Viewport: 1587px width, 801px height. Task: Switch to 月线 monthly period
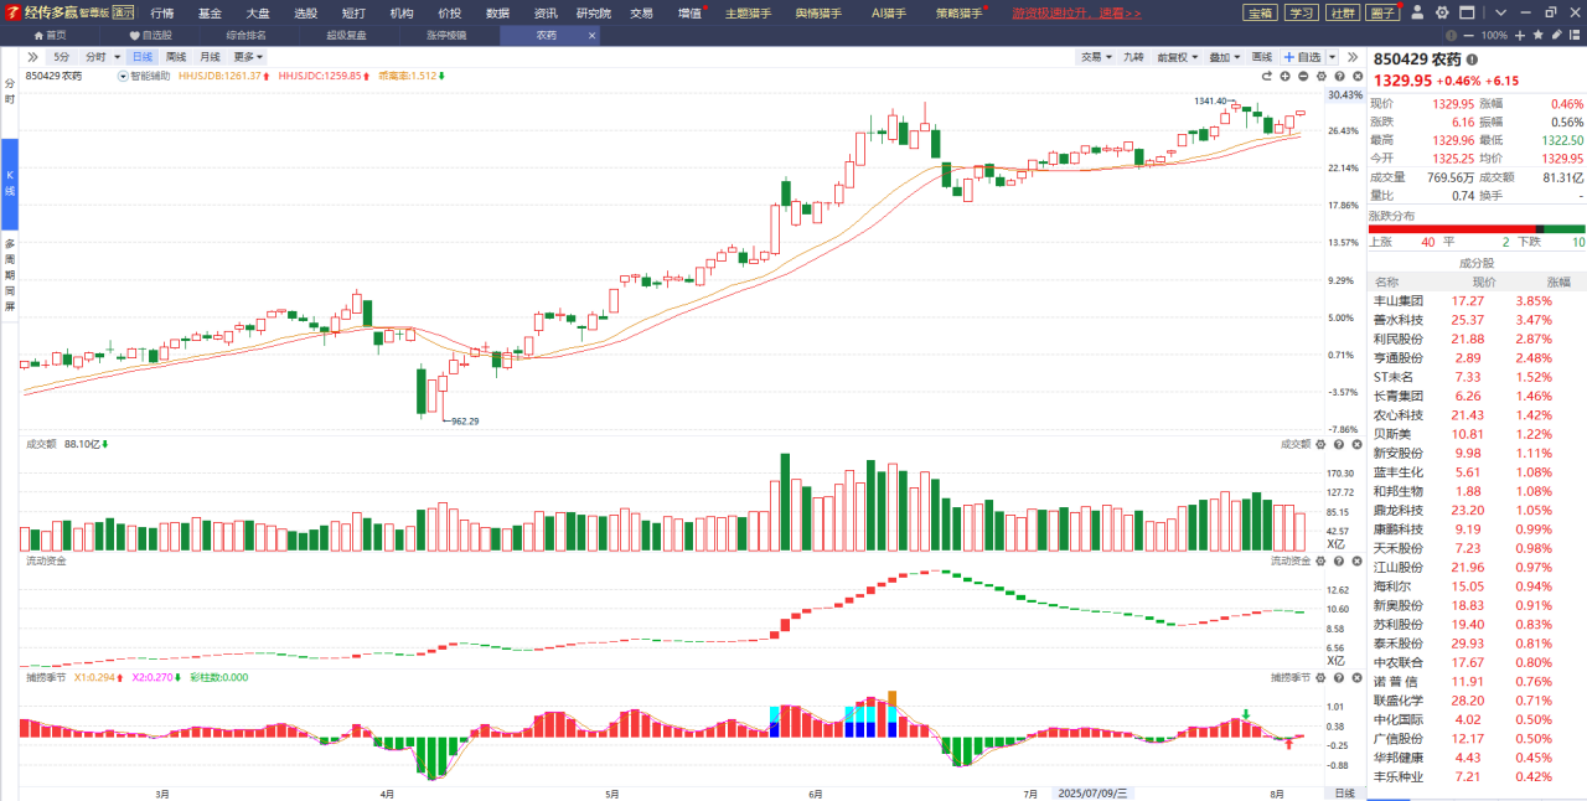click(x=210, y=57)
